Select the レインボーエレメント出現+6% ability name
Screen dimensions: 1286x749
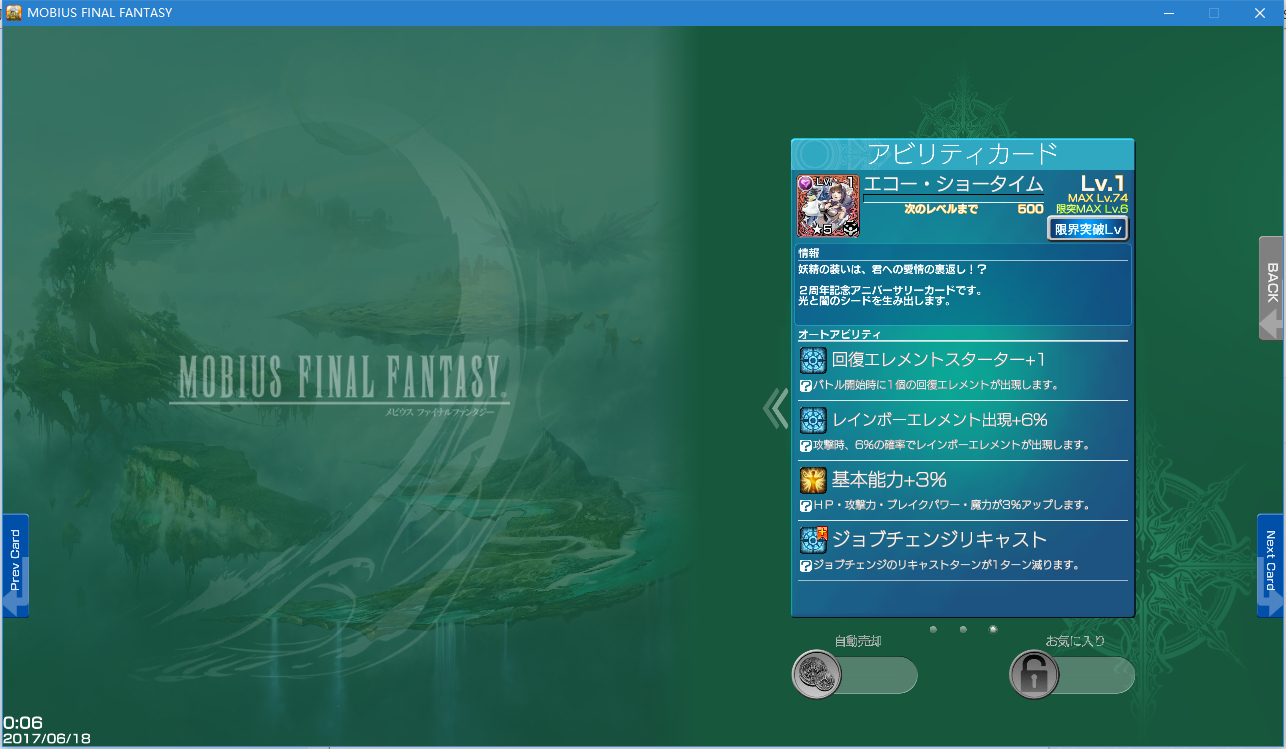click(x=940, y=420)
